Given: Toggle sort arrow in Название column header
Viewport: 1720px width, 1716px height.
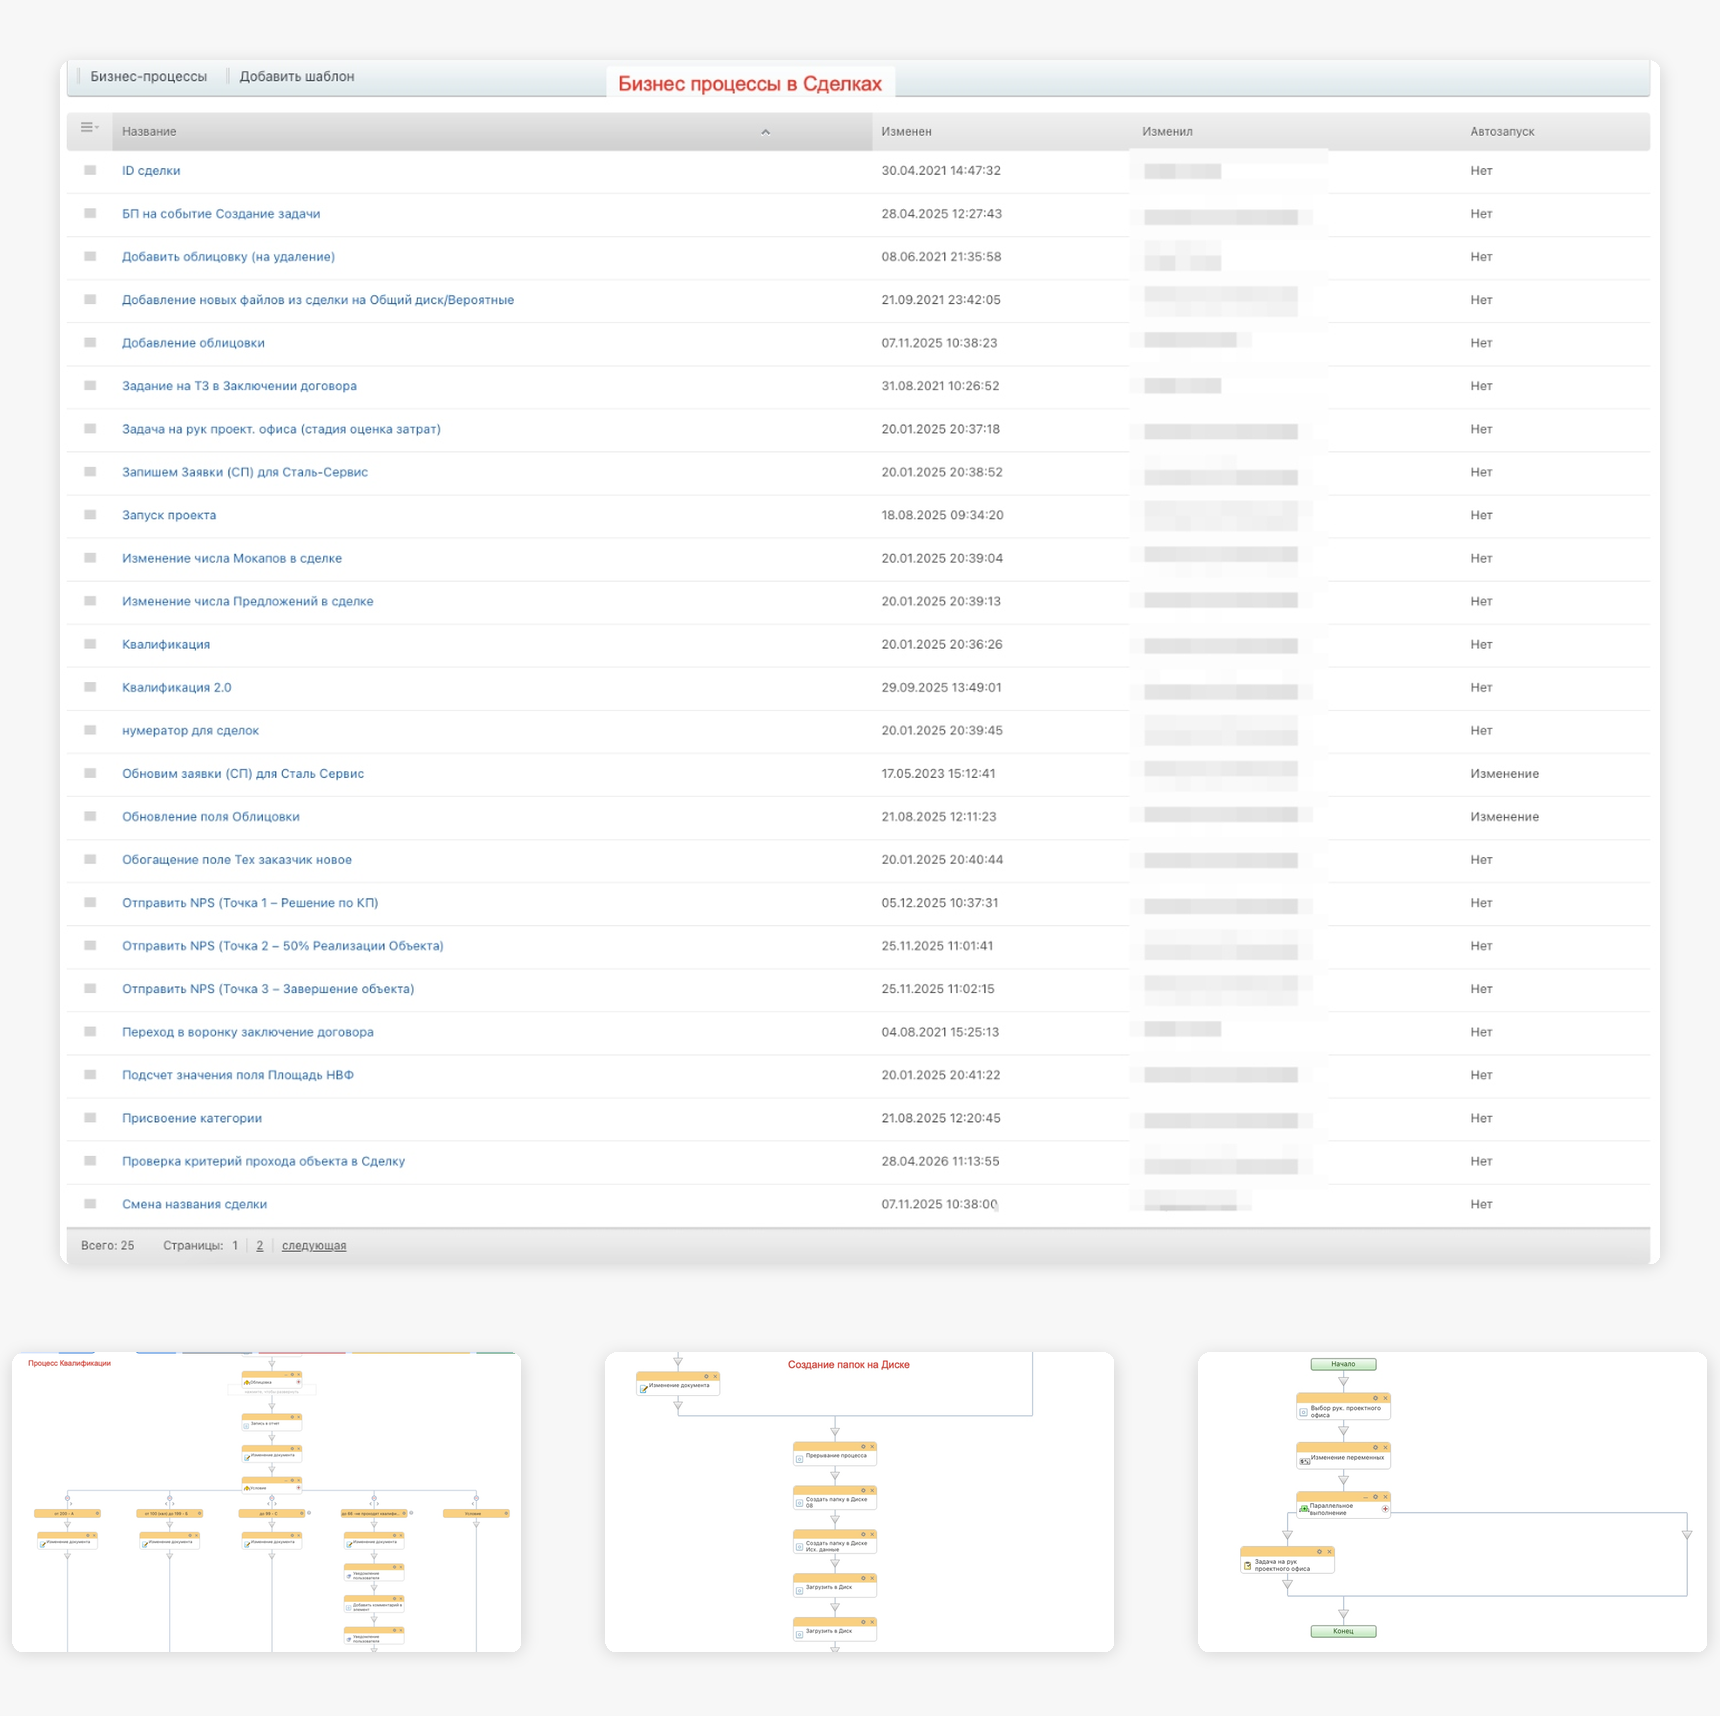Looking at the screenshot, I should pos(765,132).
